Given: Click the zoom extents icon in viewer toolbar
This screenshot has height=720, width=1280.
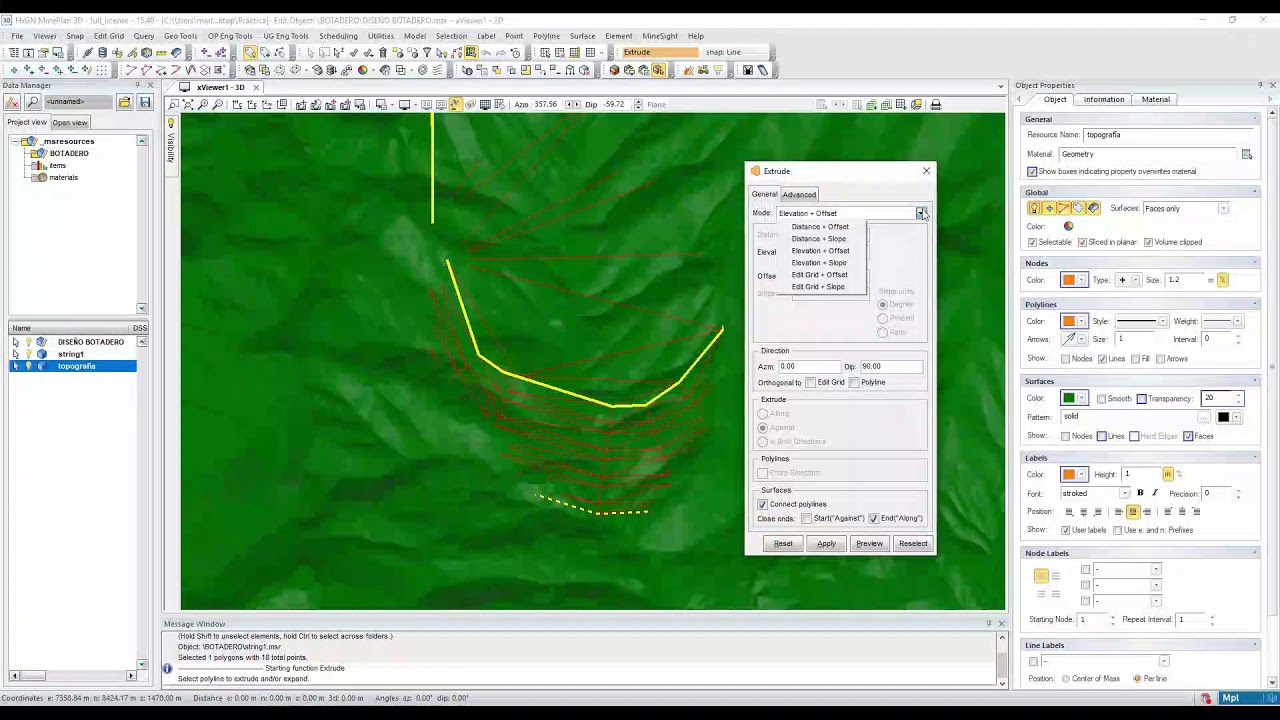Looking at the screenshot, I should (x=188, y=104).
